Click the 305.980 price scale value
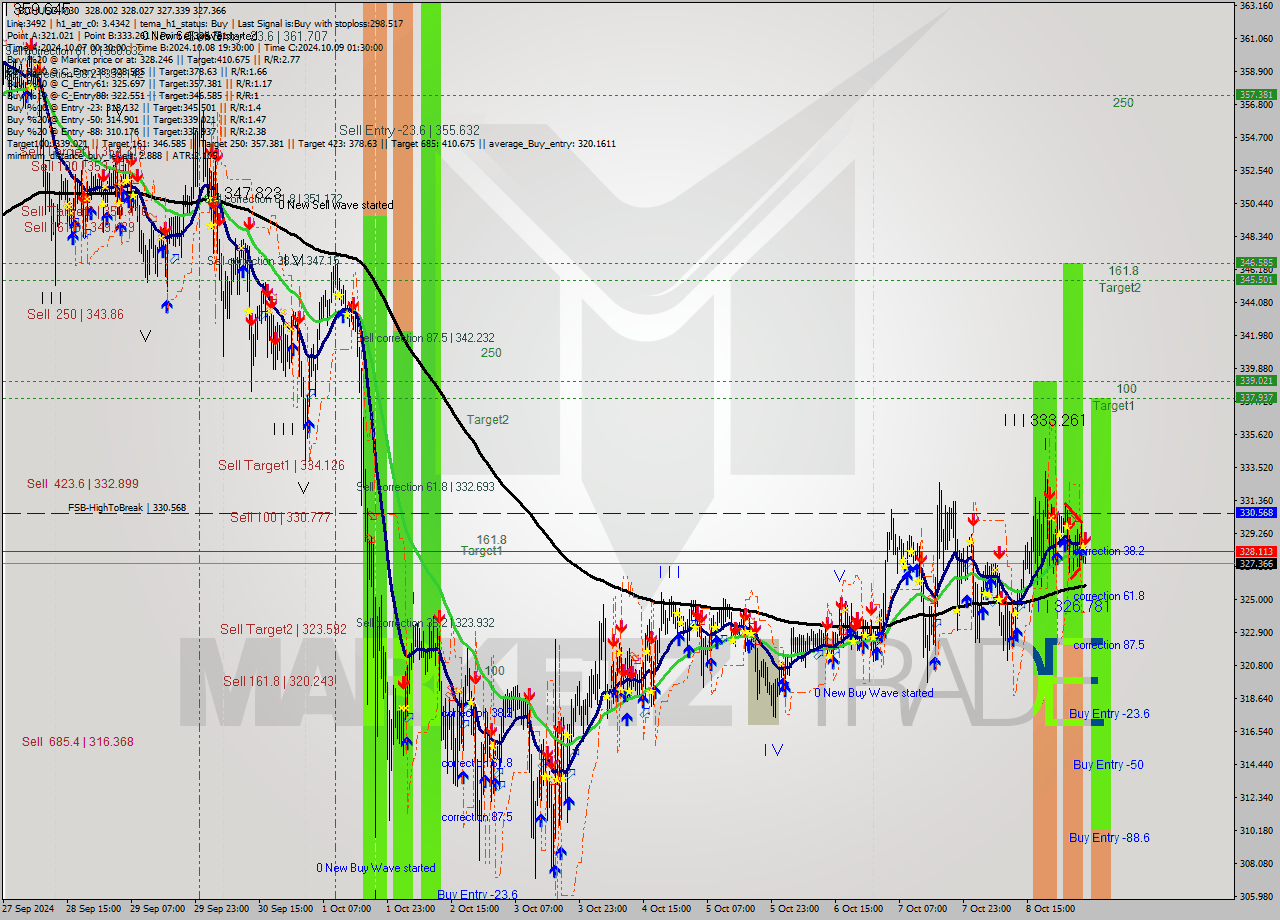Viewport: 1280px width, 920px height. (x=1256, y=896)
